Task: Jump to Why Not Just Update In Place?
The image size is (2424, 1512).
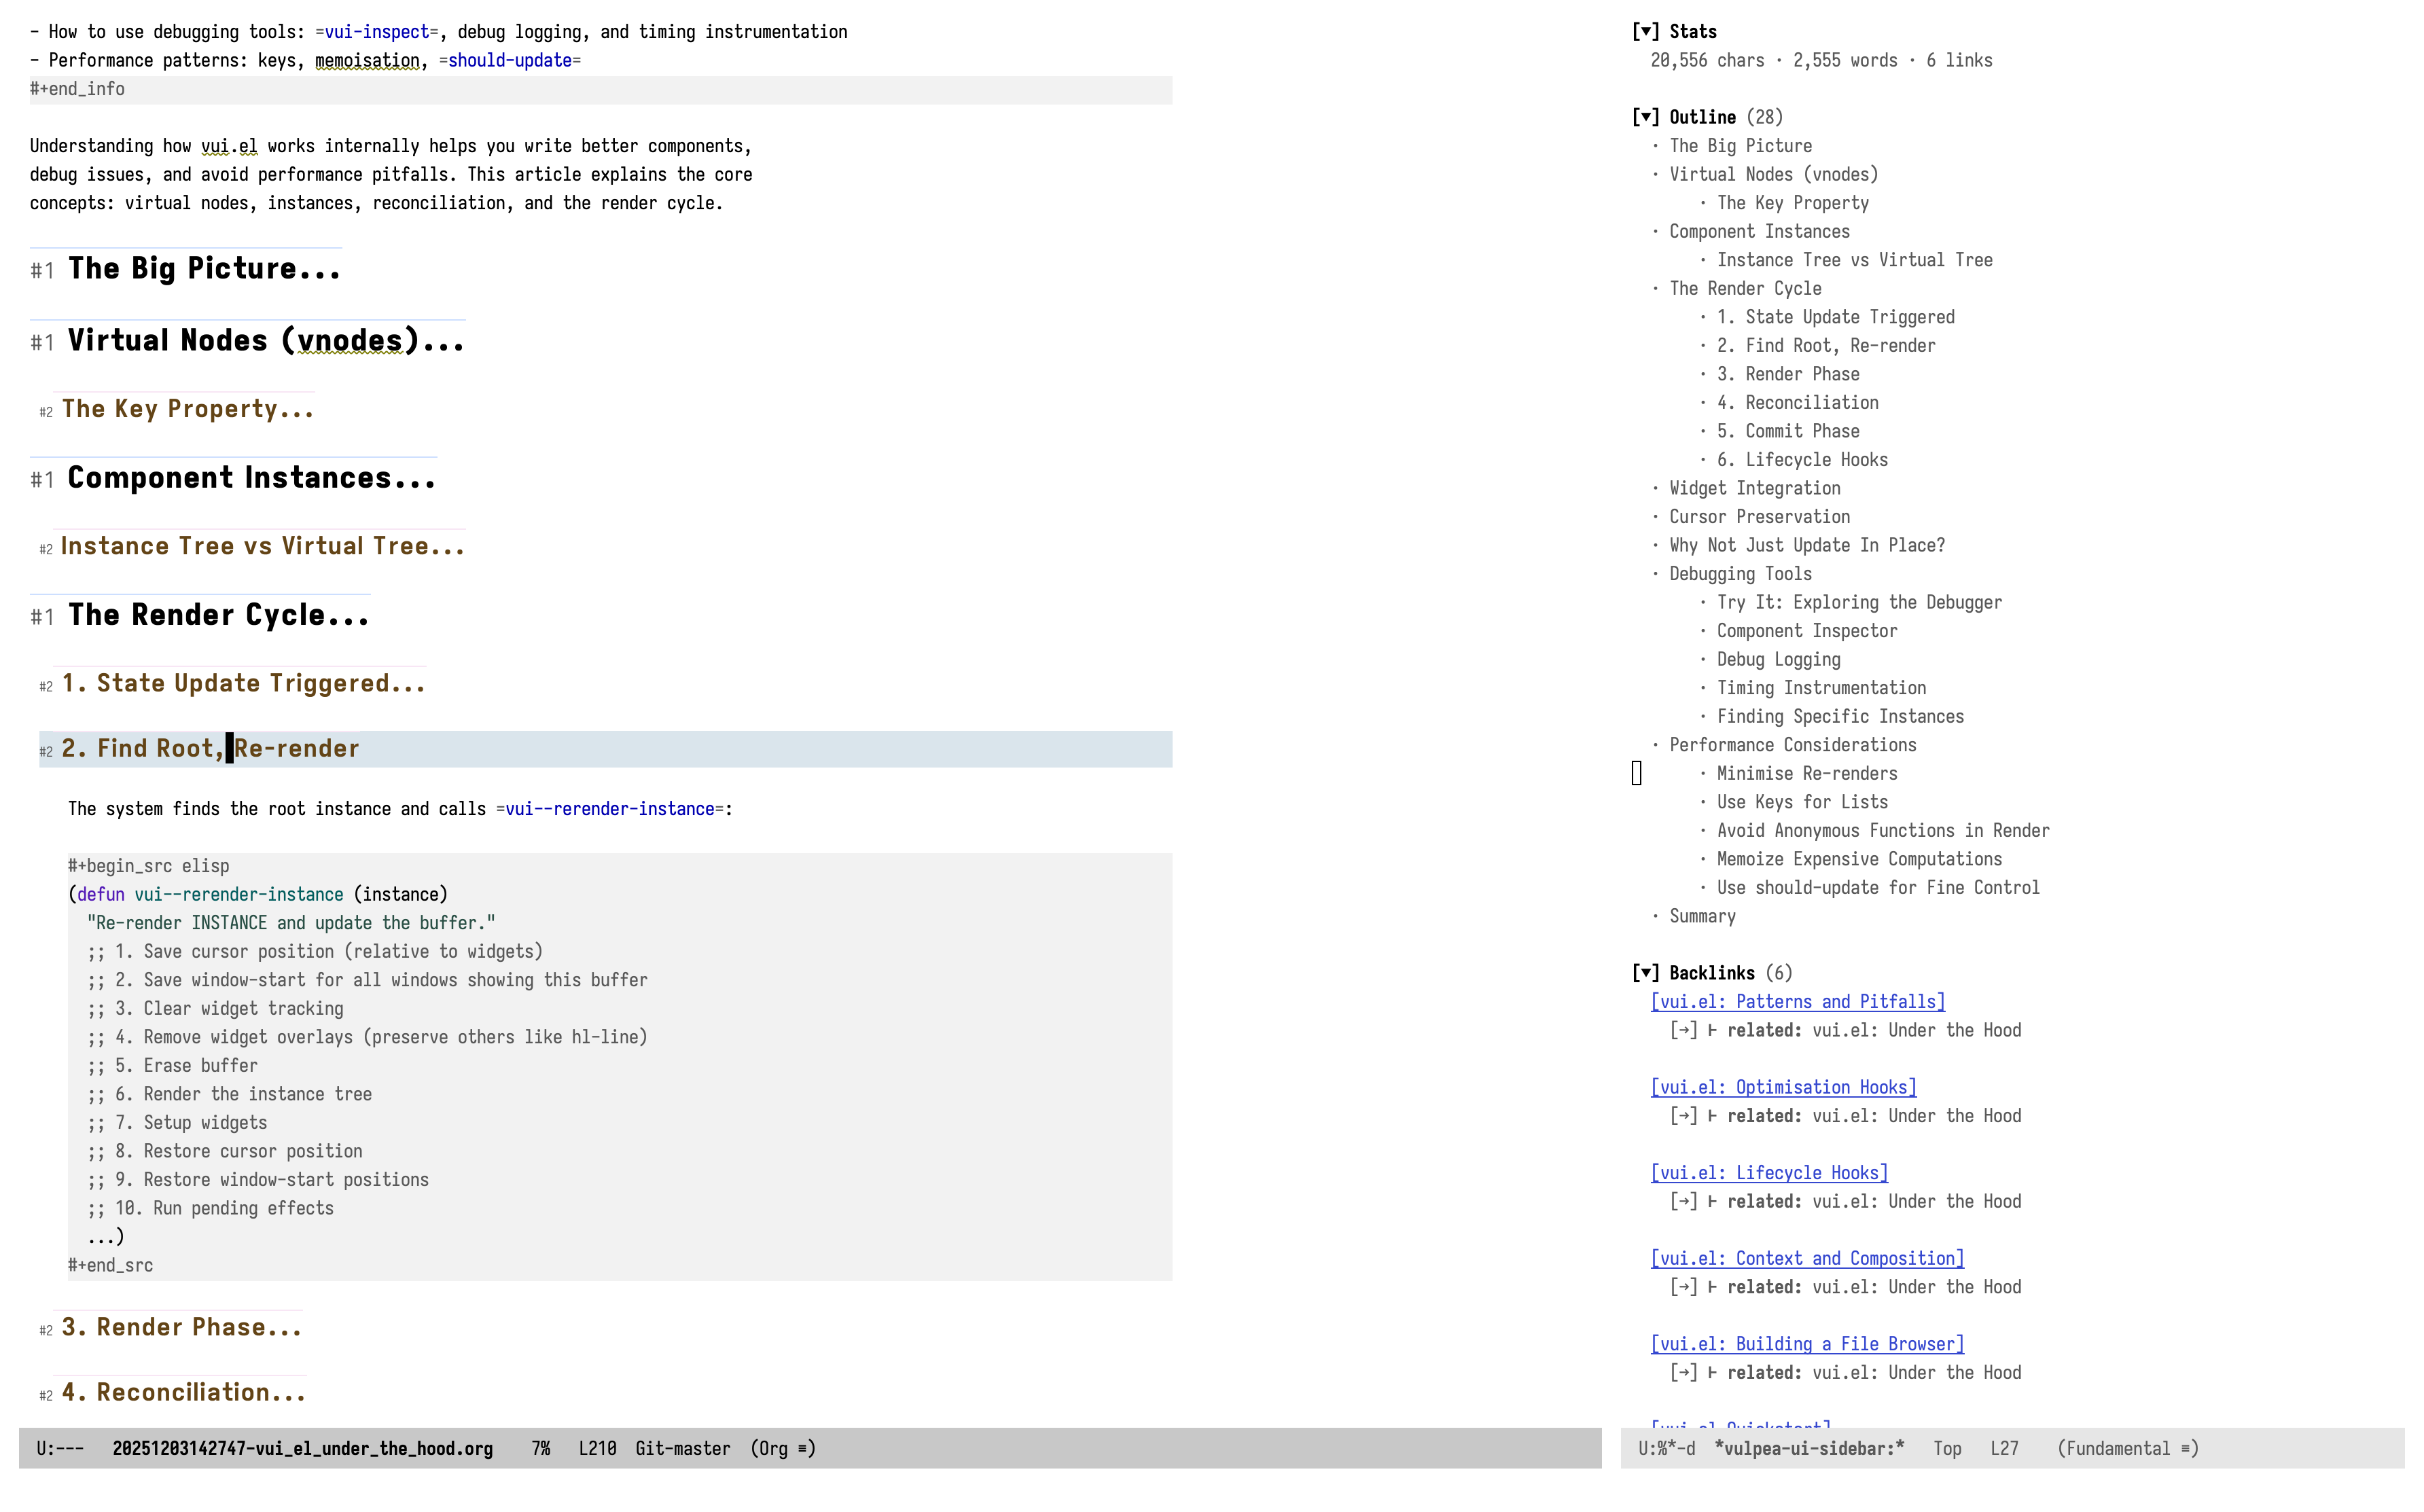Action: tap(1808, 545)
